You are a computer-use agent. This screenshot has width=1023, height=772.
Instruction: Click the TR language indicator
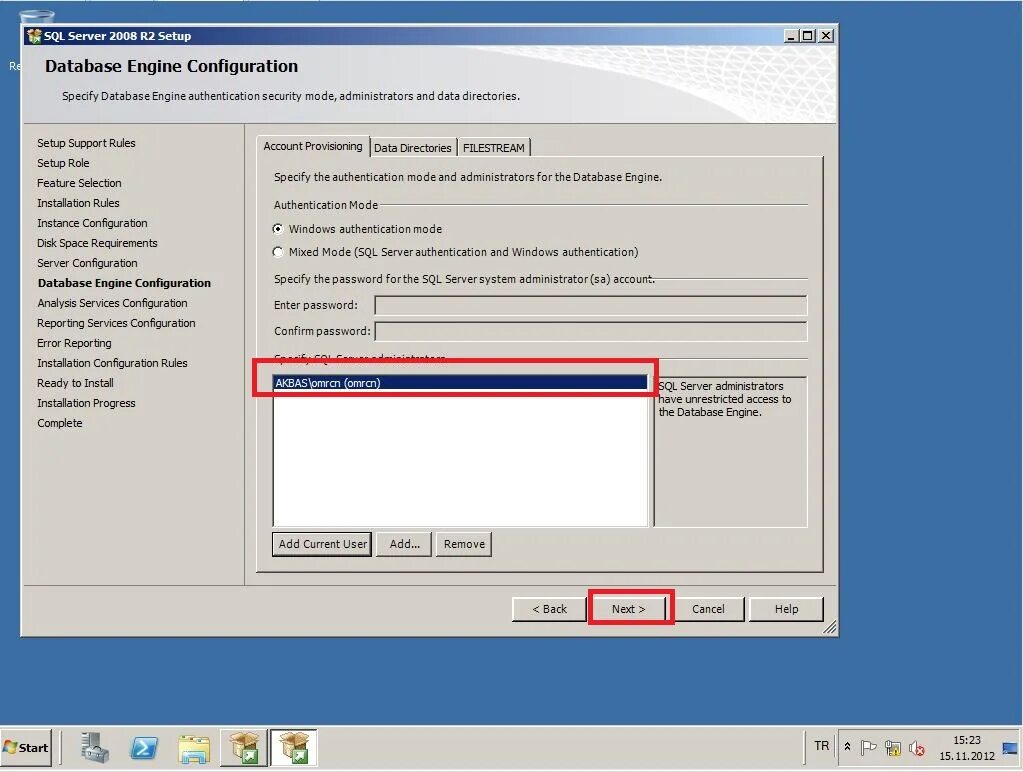tap(821, 746)
